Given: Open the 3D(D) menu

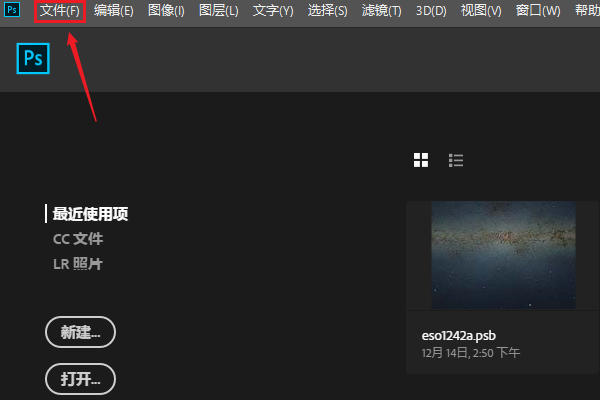Looking at the screenshot, I should (431, 11).
